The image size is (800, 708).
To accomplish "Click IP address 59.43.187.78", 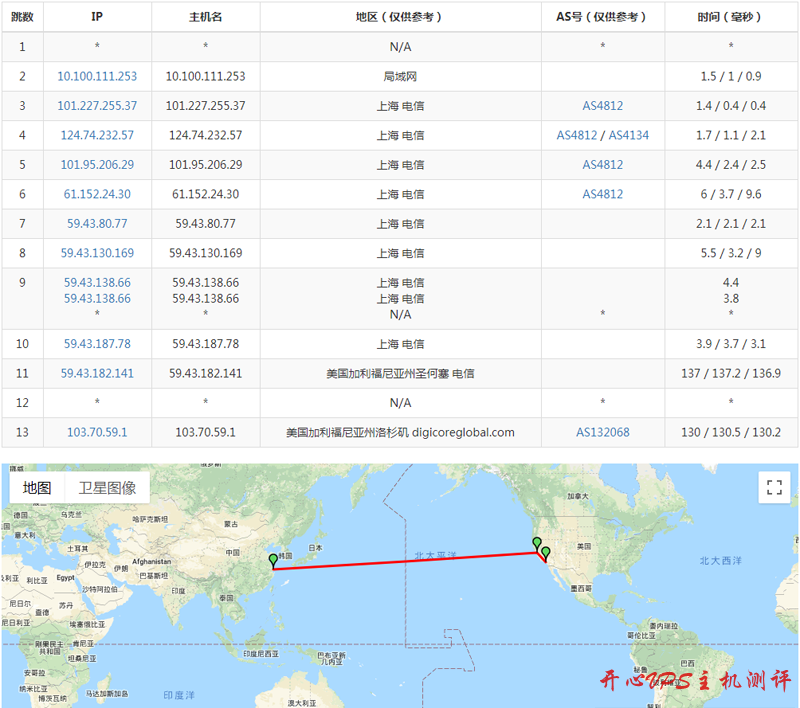I will (97, 344).
